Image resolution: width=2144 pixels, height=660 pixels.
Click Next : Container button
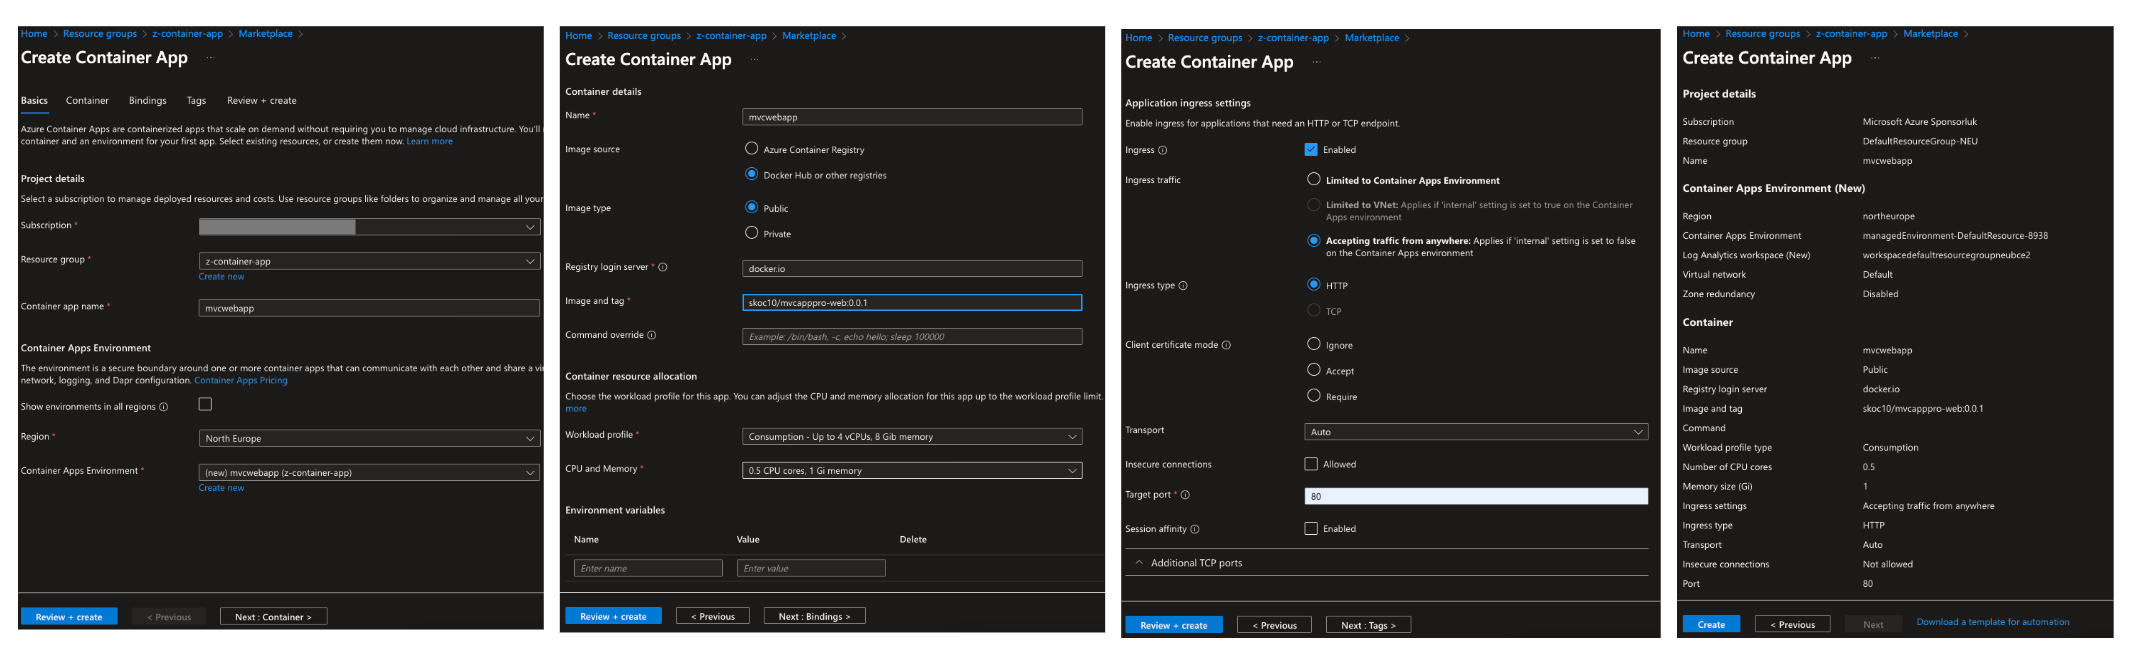(x=274, y=617)
